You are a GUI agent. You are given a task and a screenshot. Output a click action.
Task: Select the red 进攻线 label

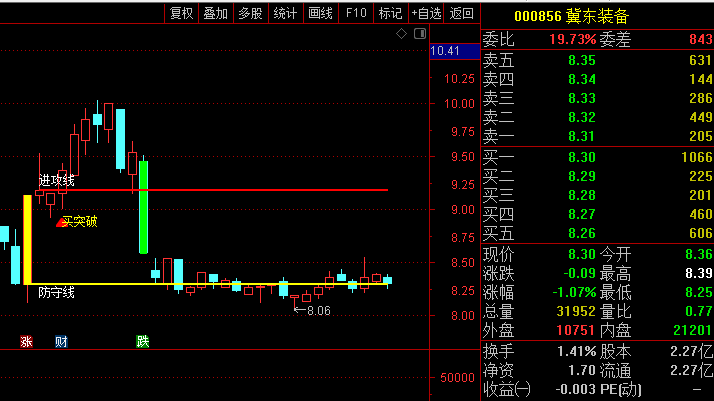coord(56,181)
